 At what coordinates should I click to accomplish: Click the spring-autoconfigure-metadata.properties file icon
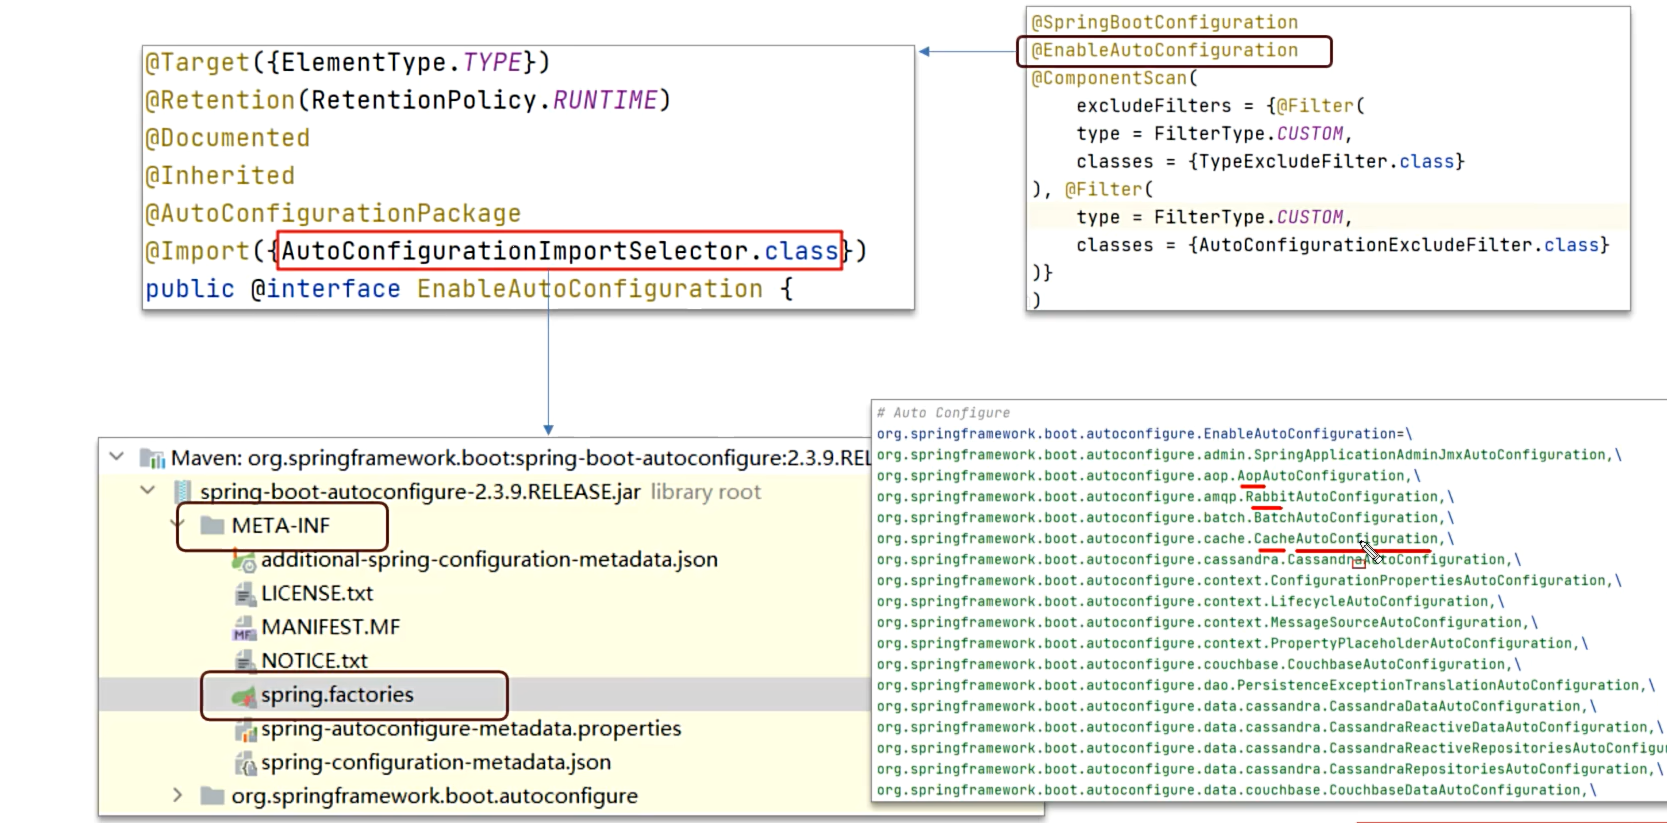pos(245,729)
